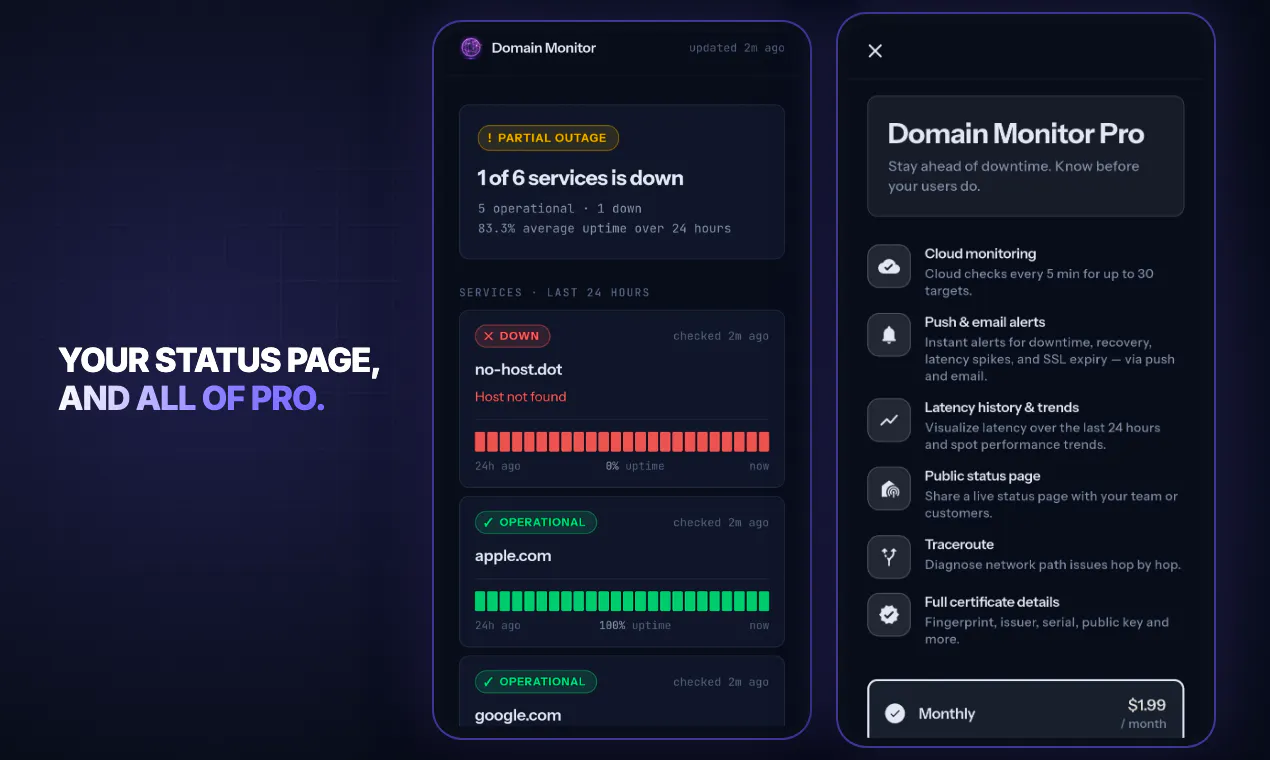Screen dimensions: 1270x760
Task: Click the Full certificate details badge icon
Action: [889, 615]
